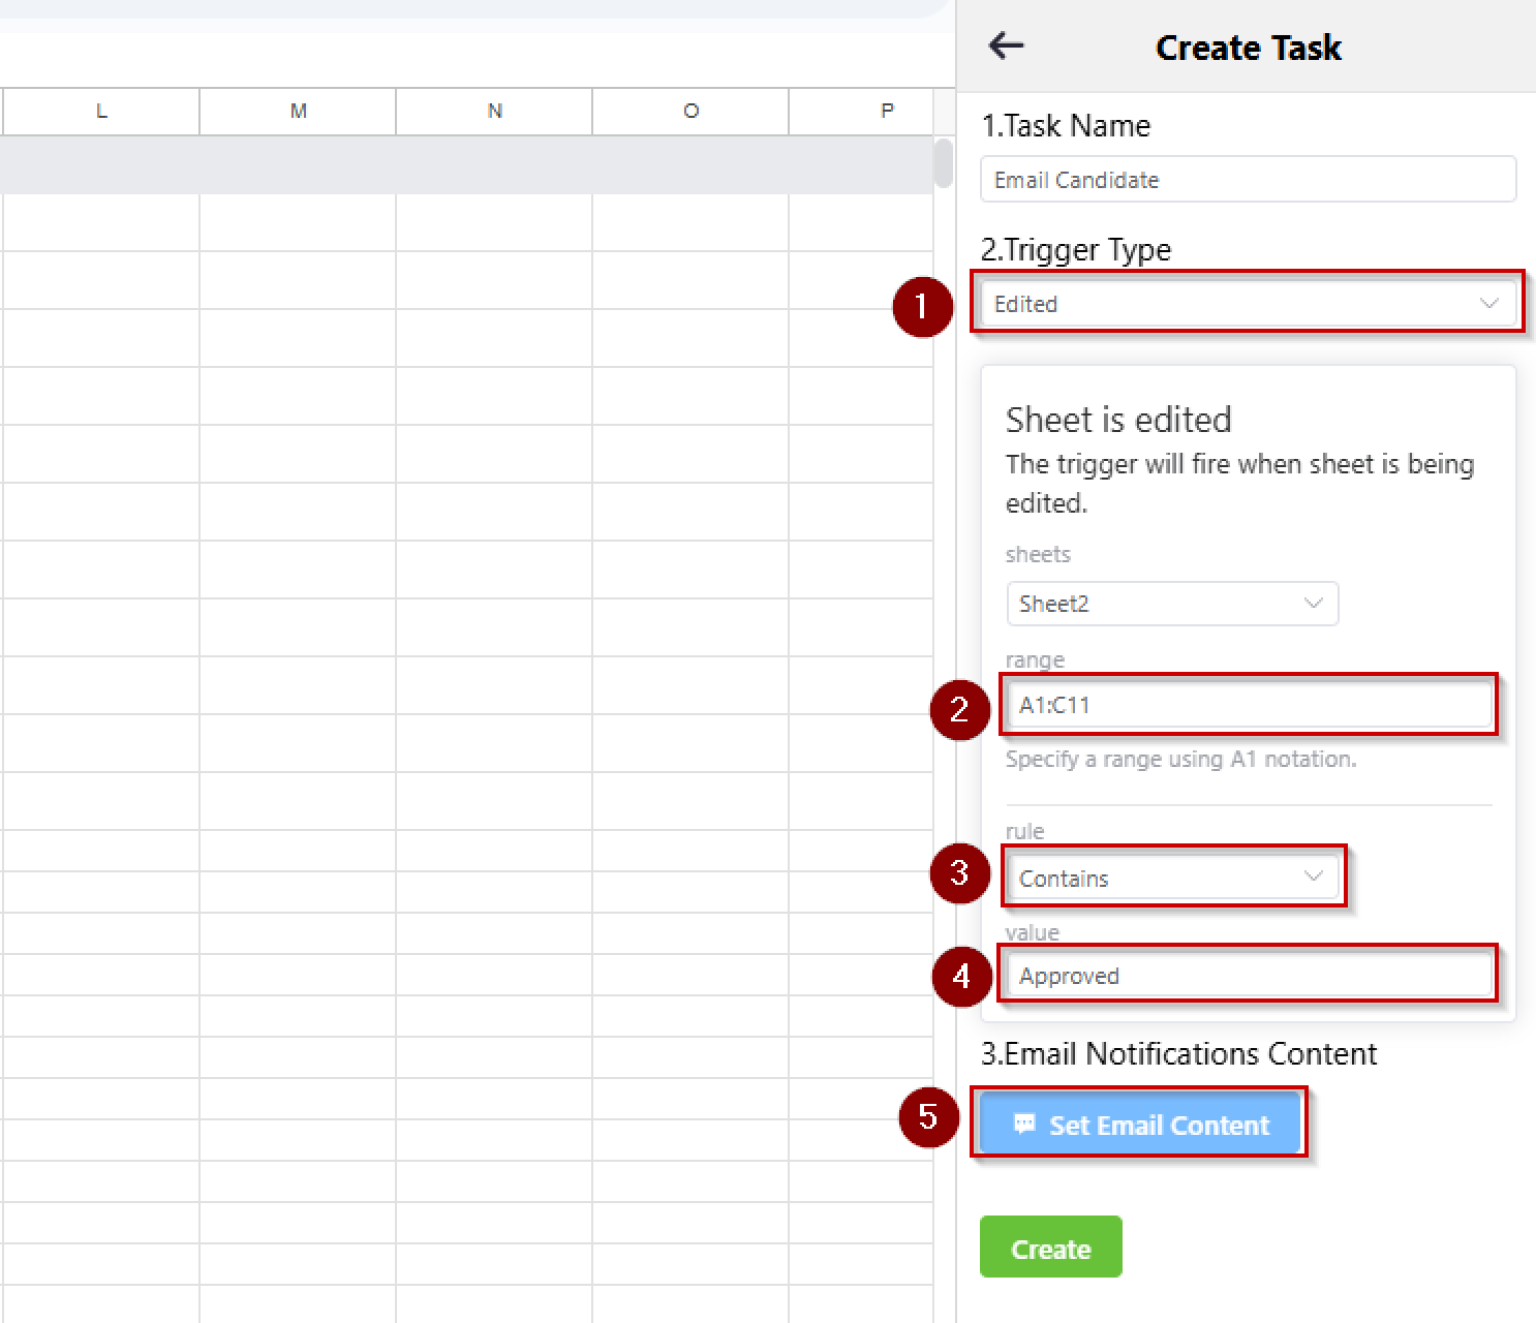Screen dimensions: 1536x1323
Task: Select column header P in the spreadsheet
Action: tap(886, 111)
